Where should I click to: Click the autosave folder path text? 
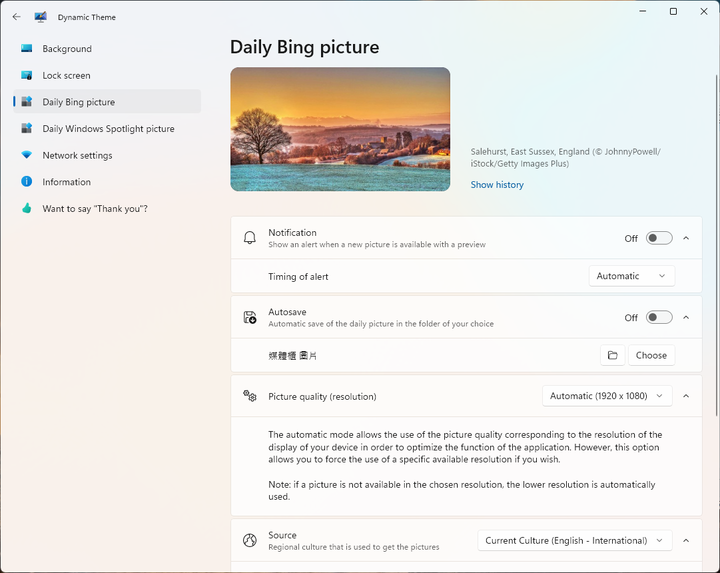tap(292, 355)
